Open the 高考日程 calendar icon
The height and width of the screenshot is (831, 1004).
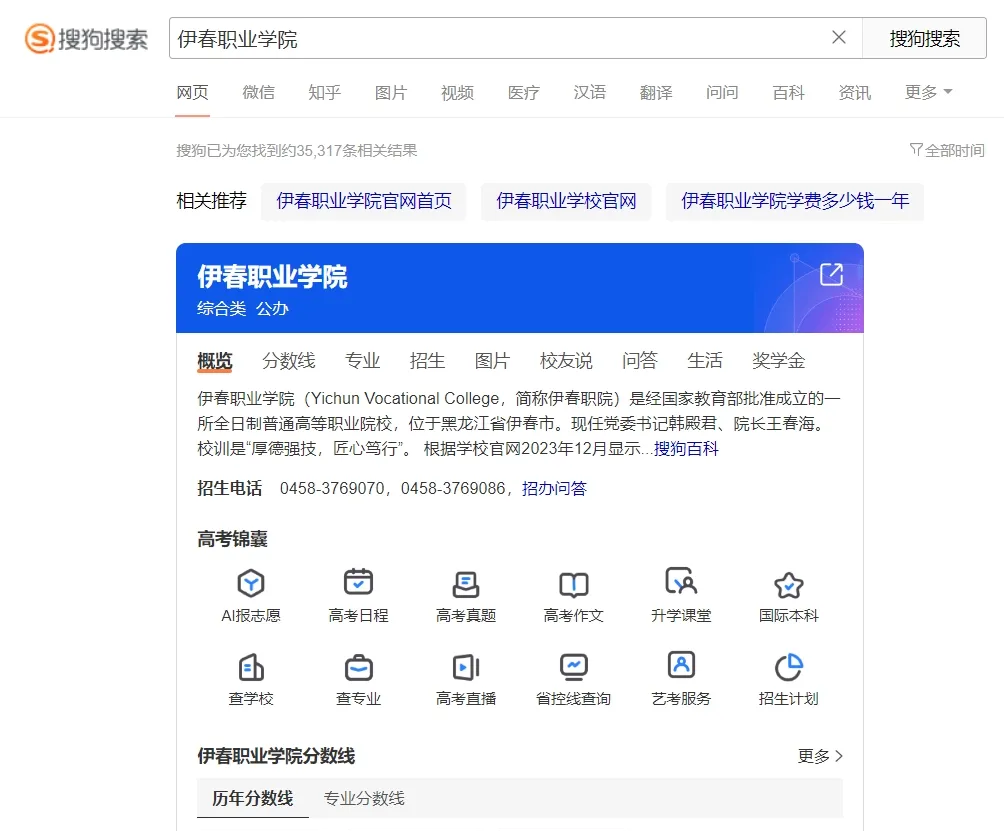coord(358,582)
